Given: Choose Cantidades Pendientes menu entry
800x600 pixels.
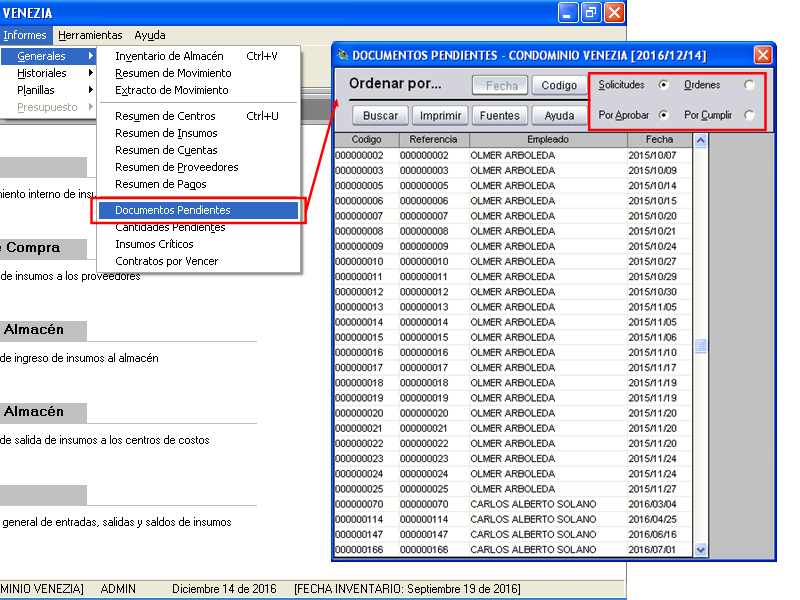Looking at the screenshot, I should coord(198,227).
